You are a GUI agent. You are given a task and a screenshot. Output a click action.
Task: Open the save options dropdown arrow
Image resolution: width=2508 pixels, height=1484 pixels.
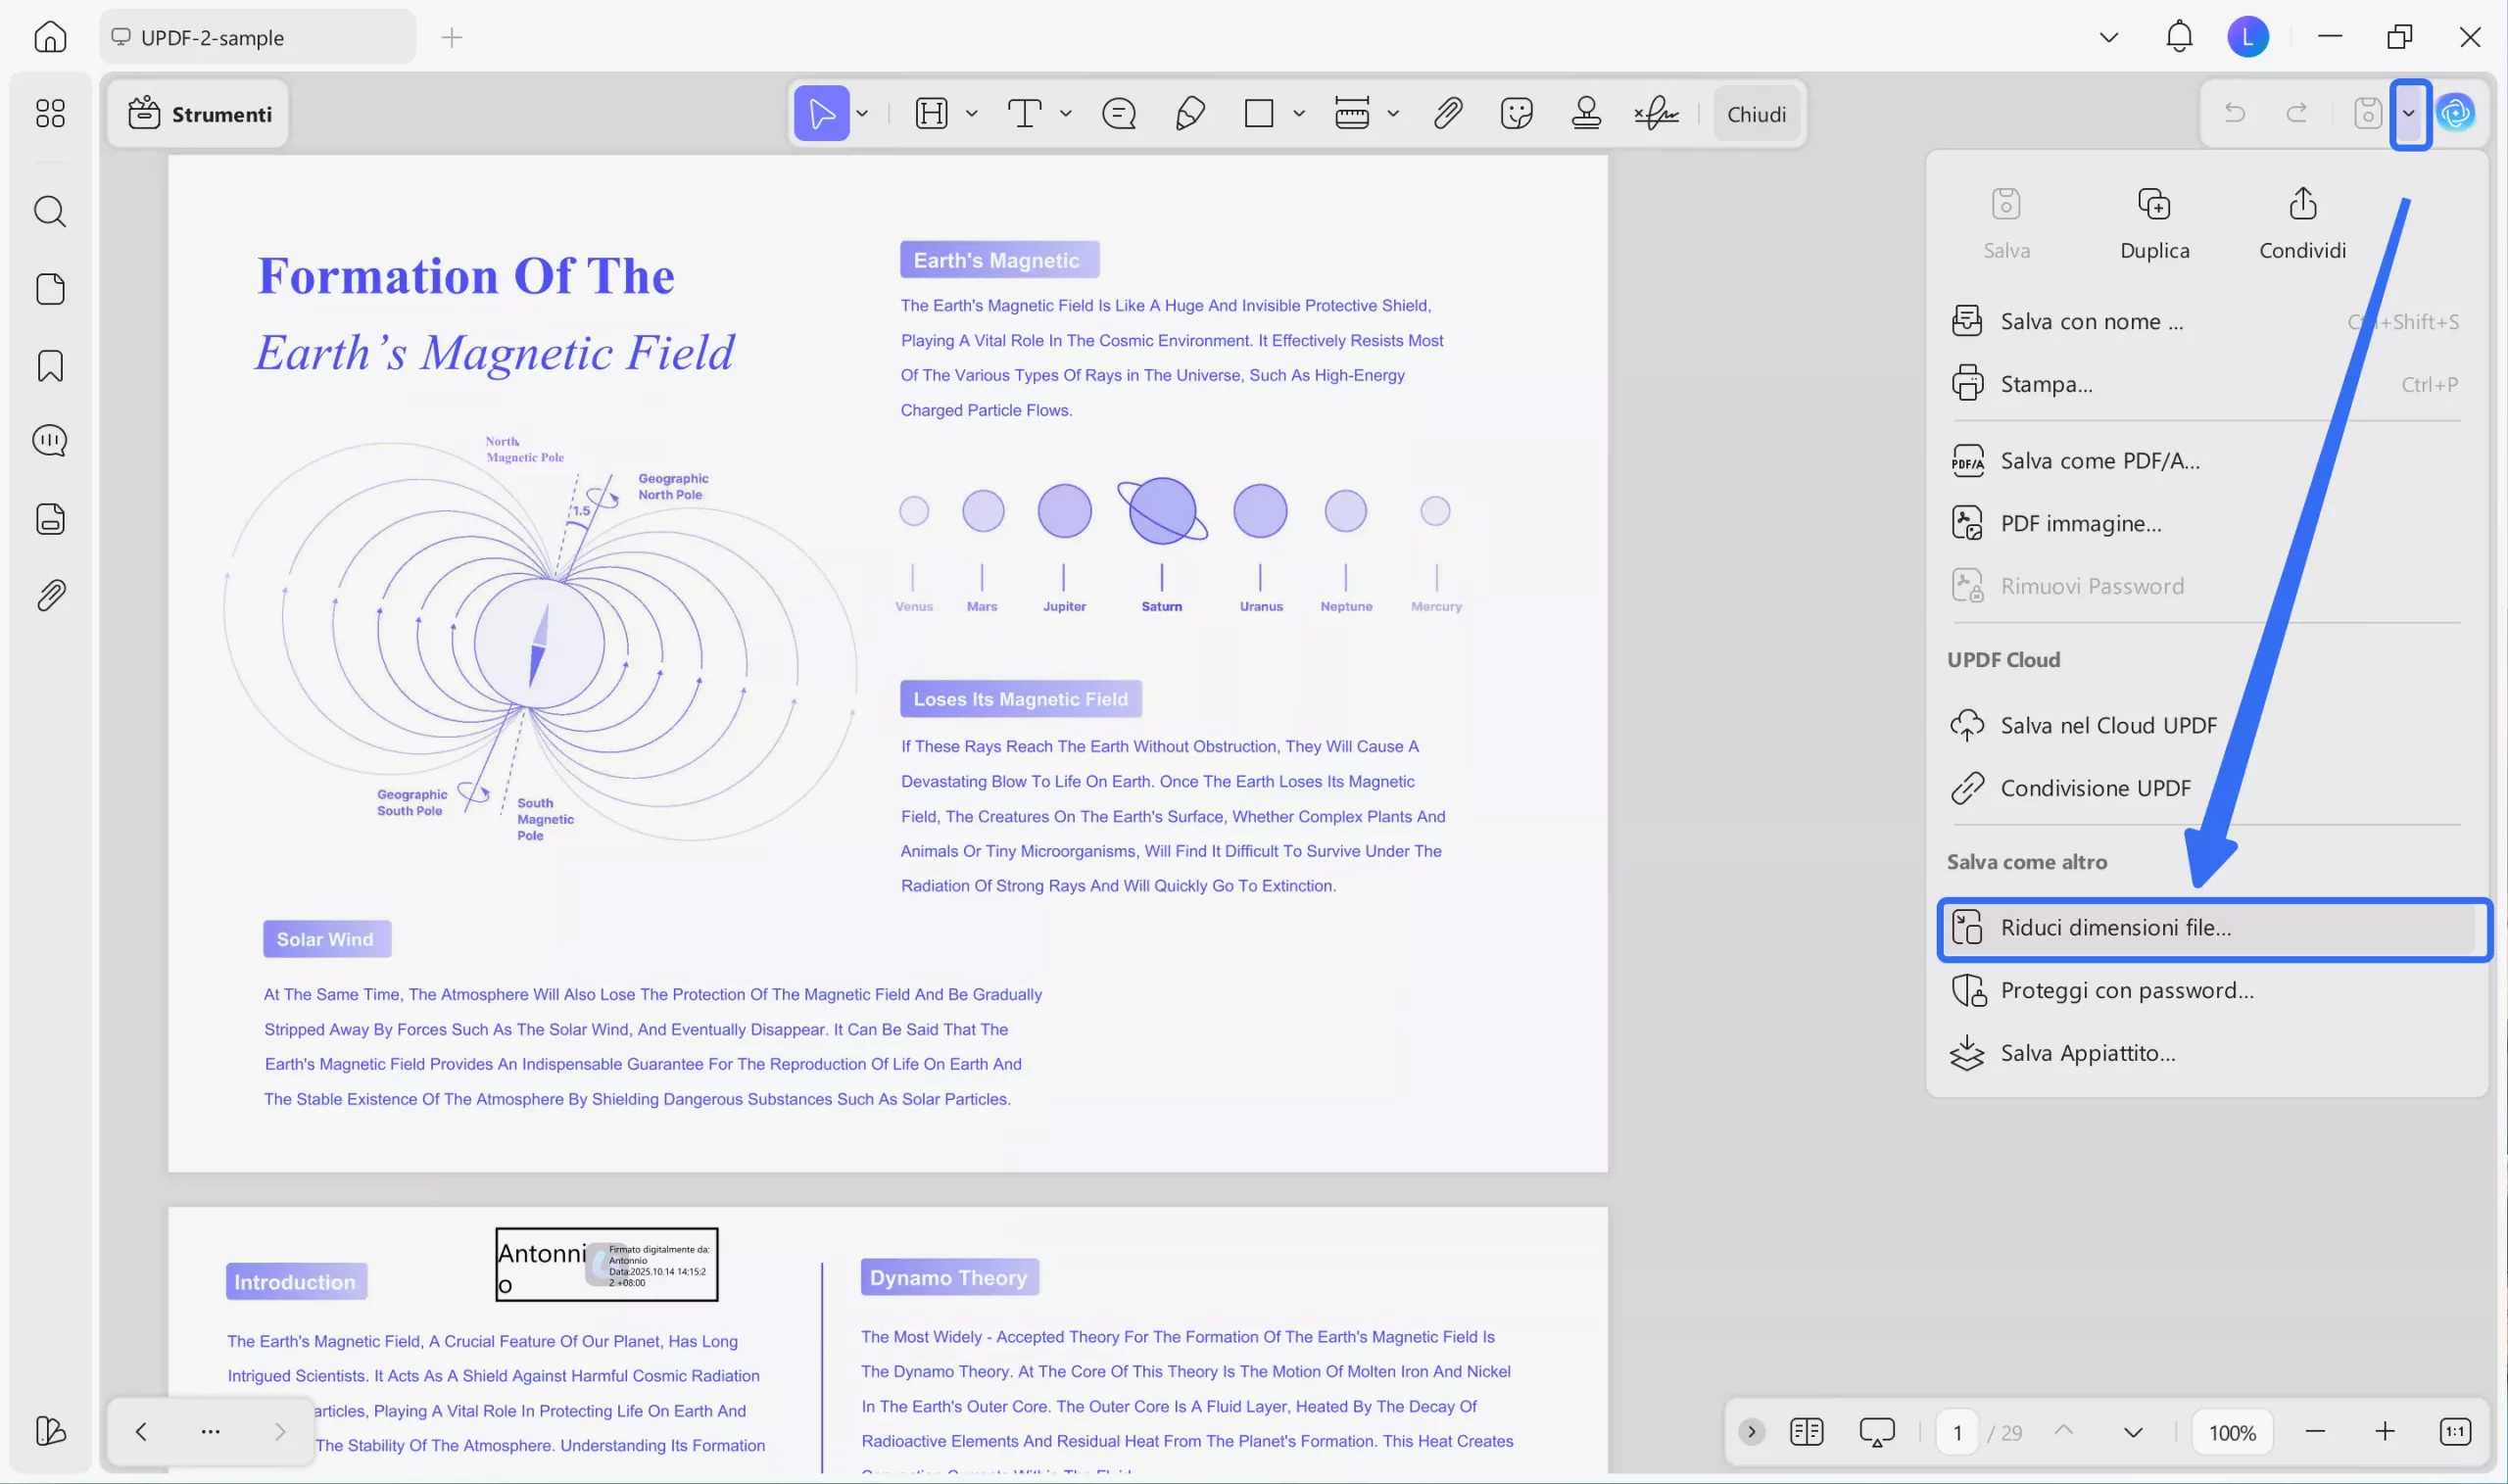(2409, 114)
